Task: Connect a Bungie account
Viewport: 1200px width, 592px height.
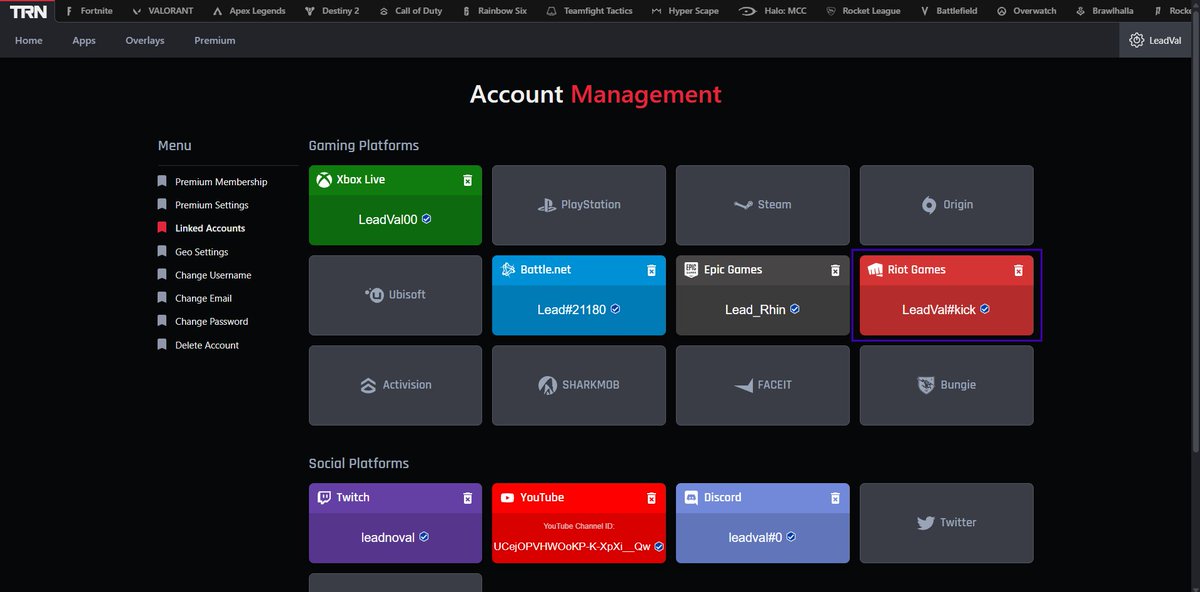Action: 947,385
